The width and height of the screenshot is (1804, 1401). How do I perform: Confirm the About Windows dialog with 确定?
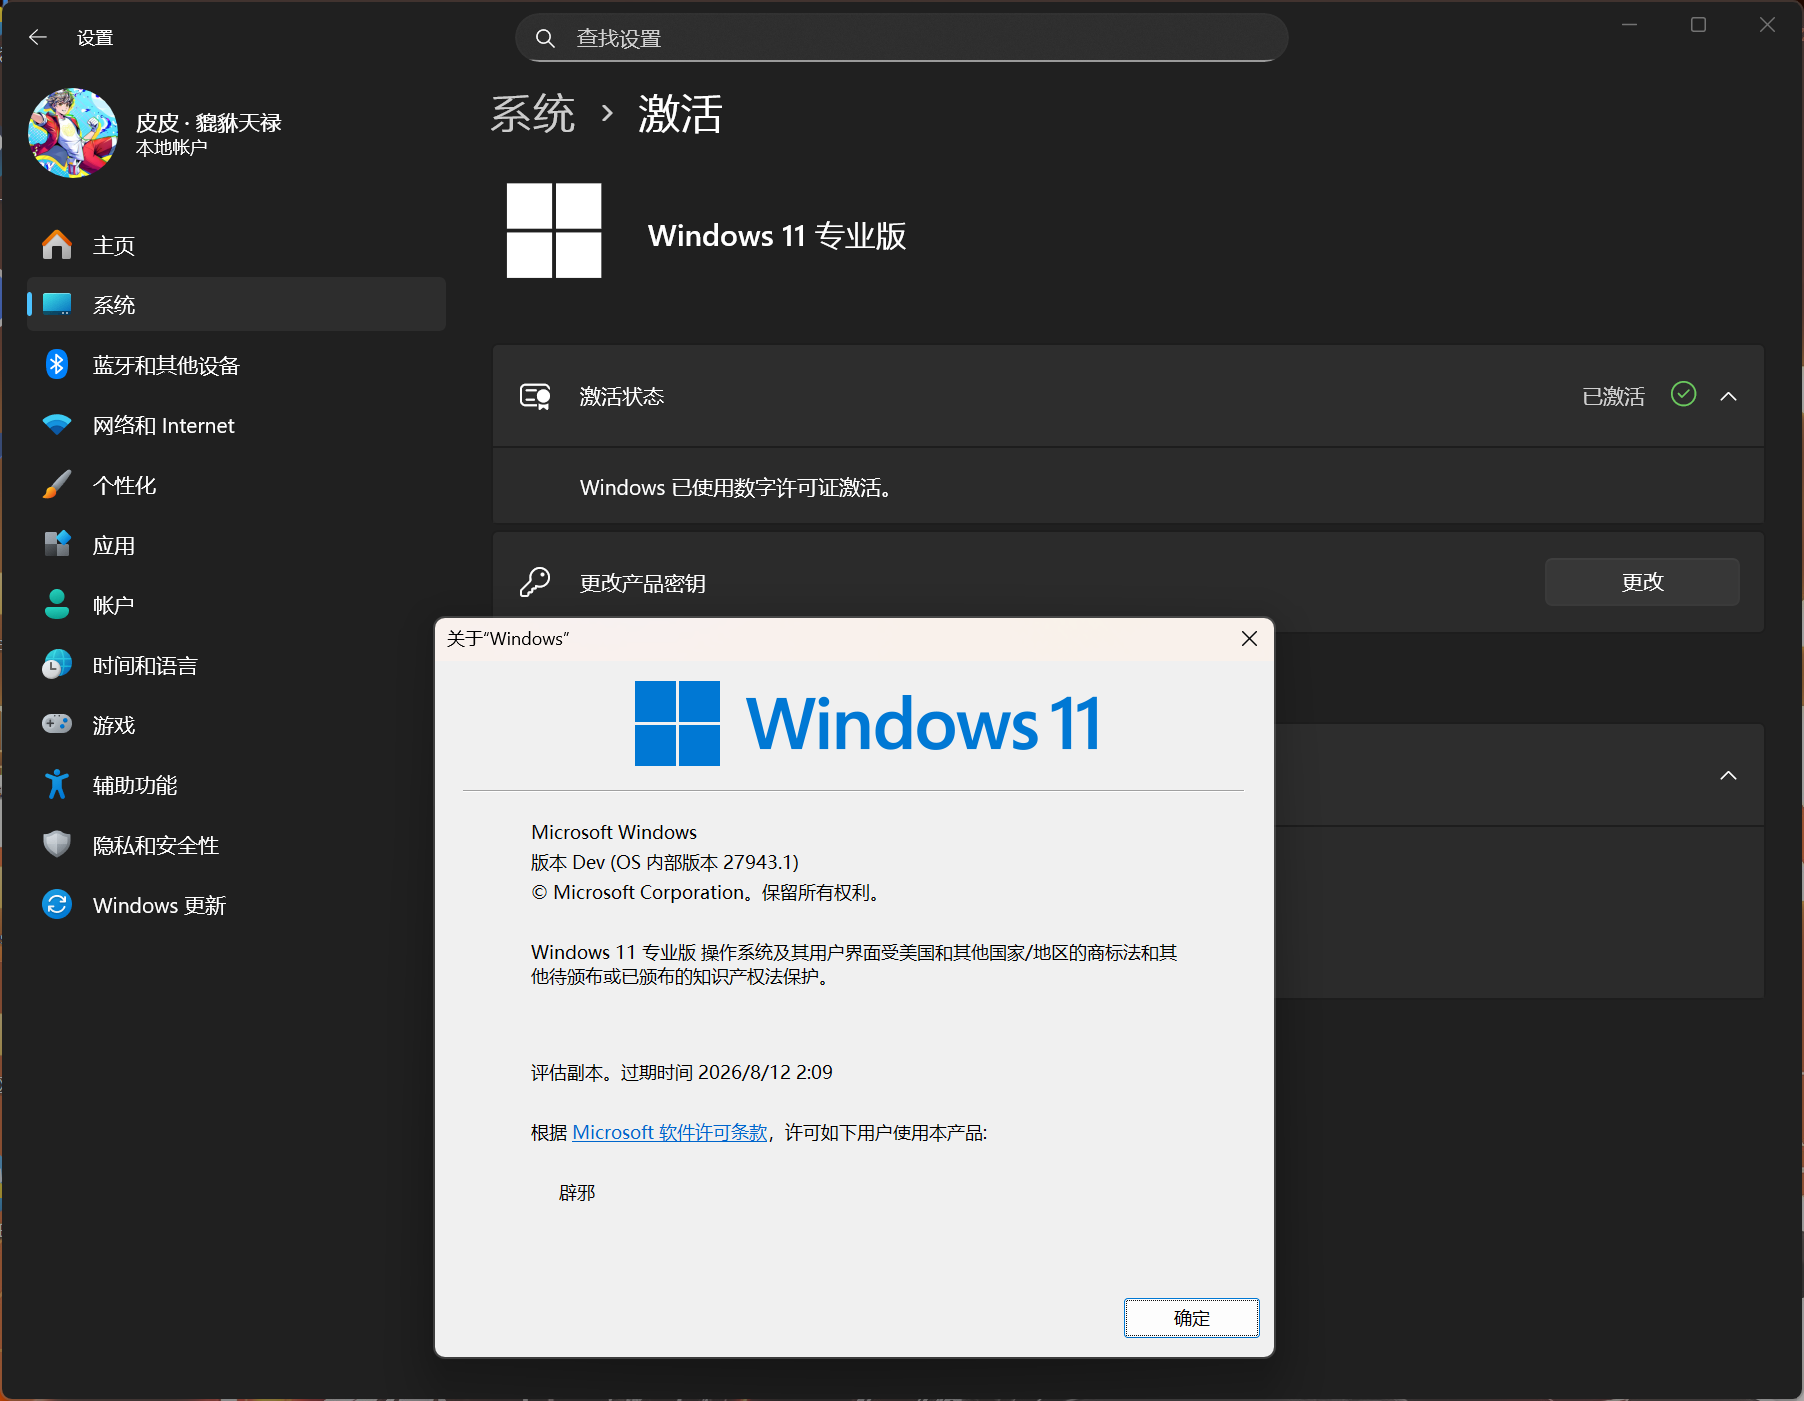pos(1191,1318)
